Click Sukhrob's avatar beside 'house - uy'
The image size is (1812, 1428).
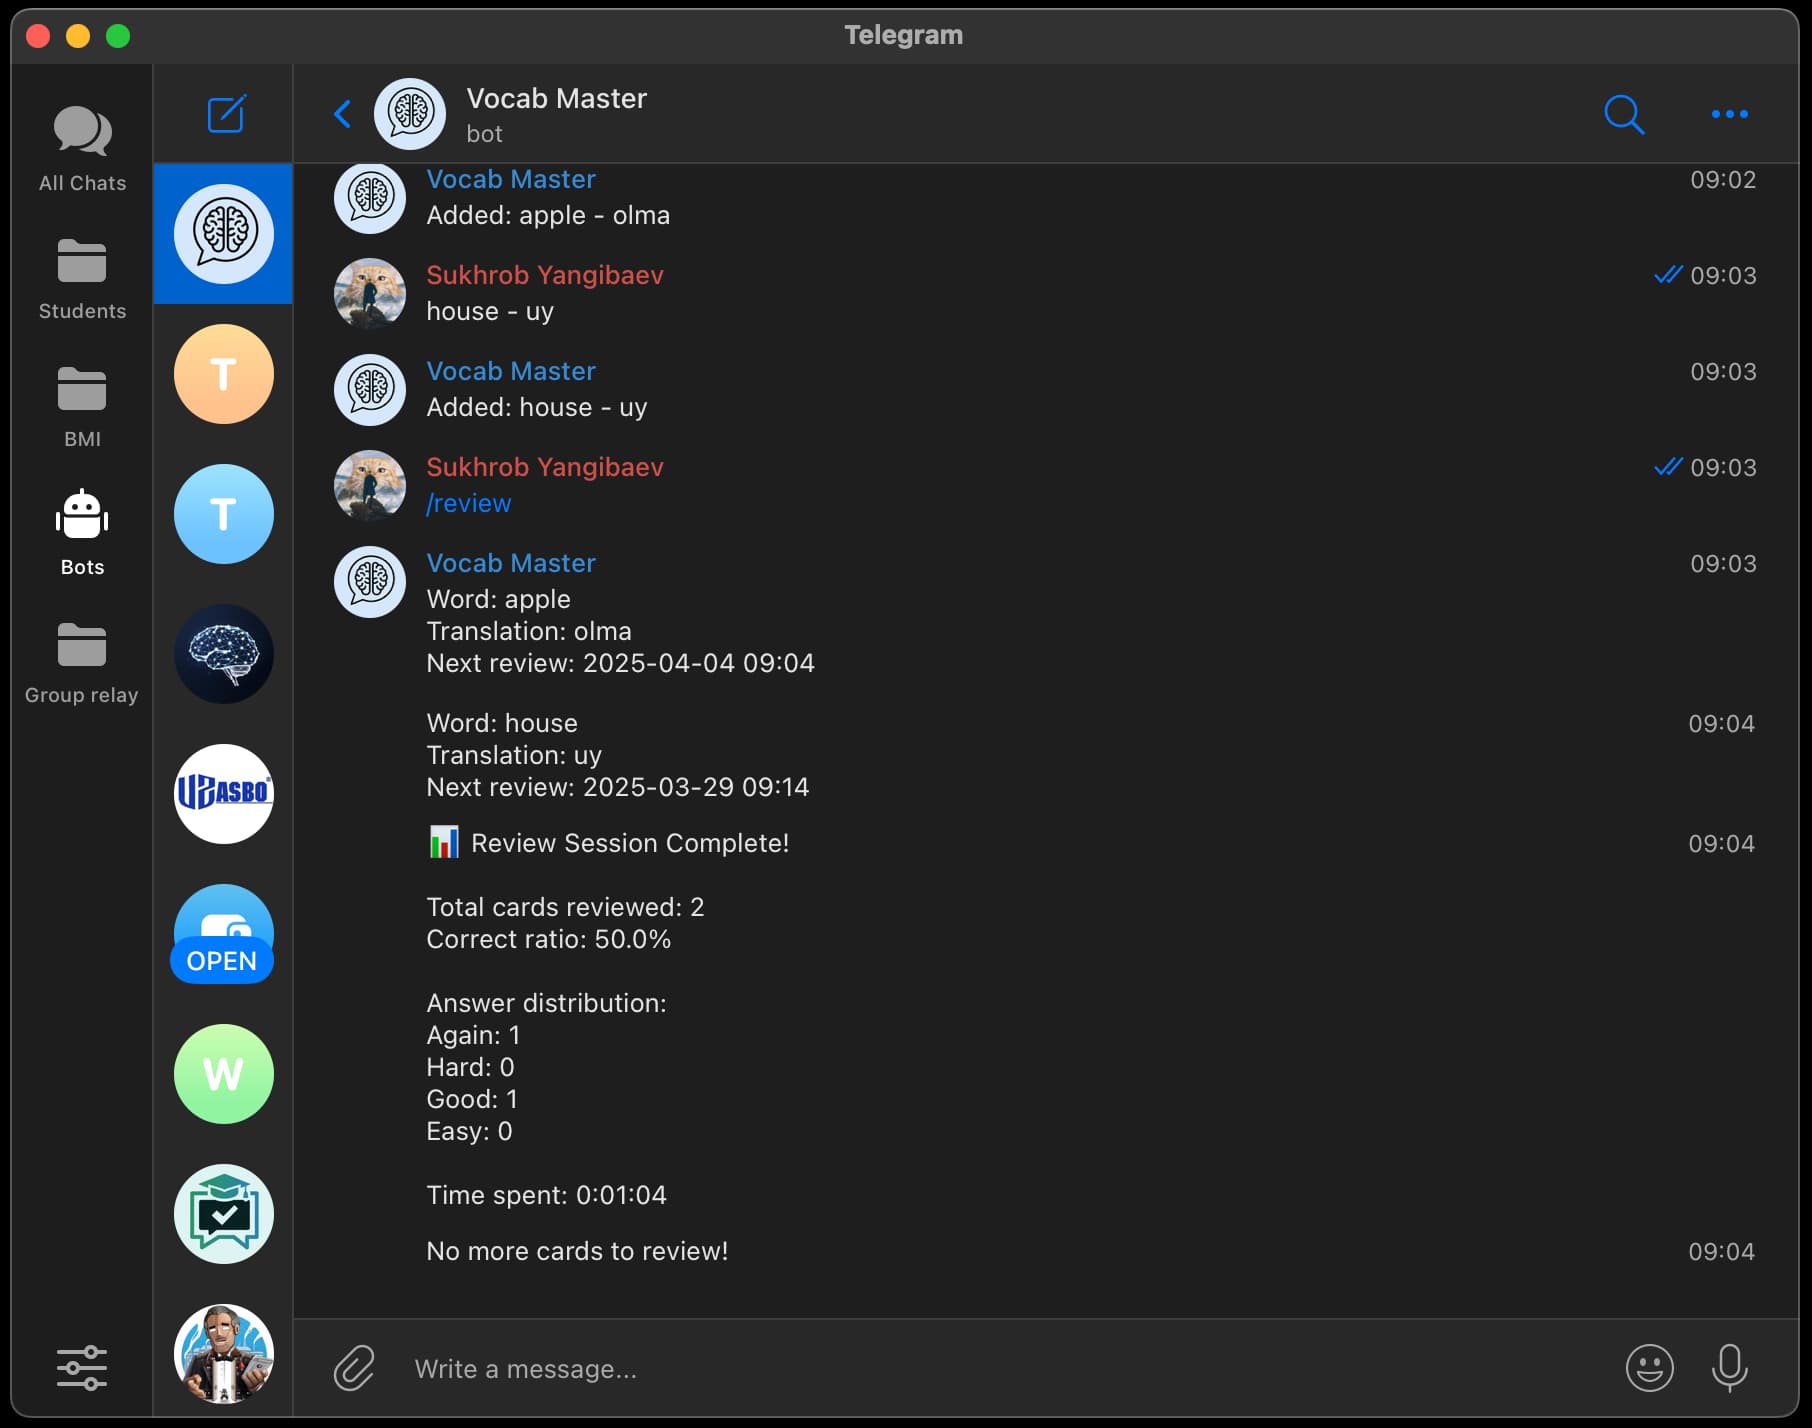(370, 294)
